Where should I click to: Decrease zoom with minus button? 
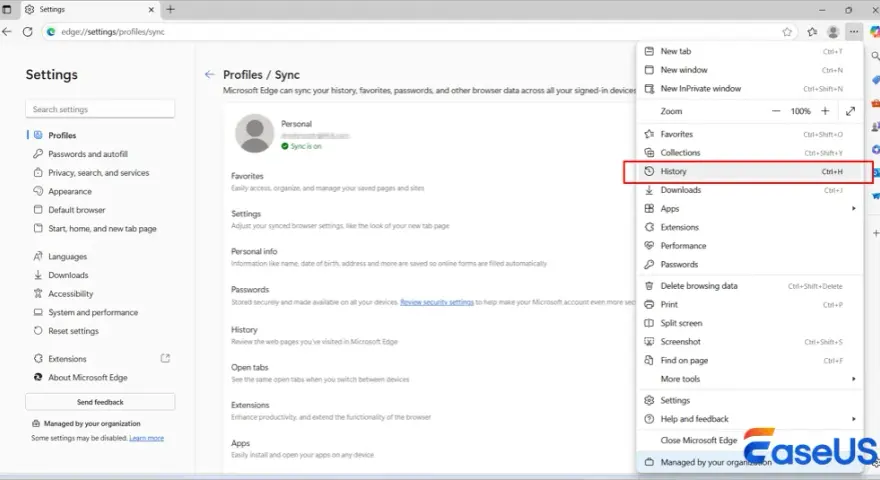click(776, 111)
